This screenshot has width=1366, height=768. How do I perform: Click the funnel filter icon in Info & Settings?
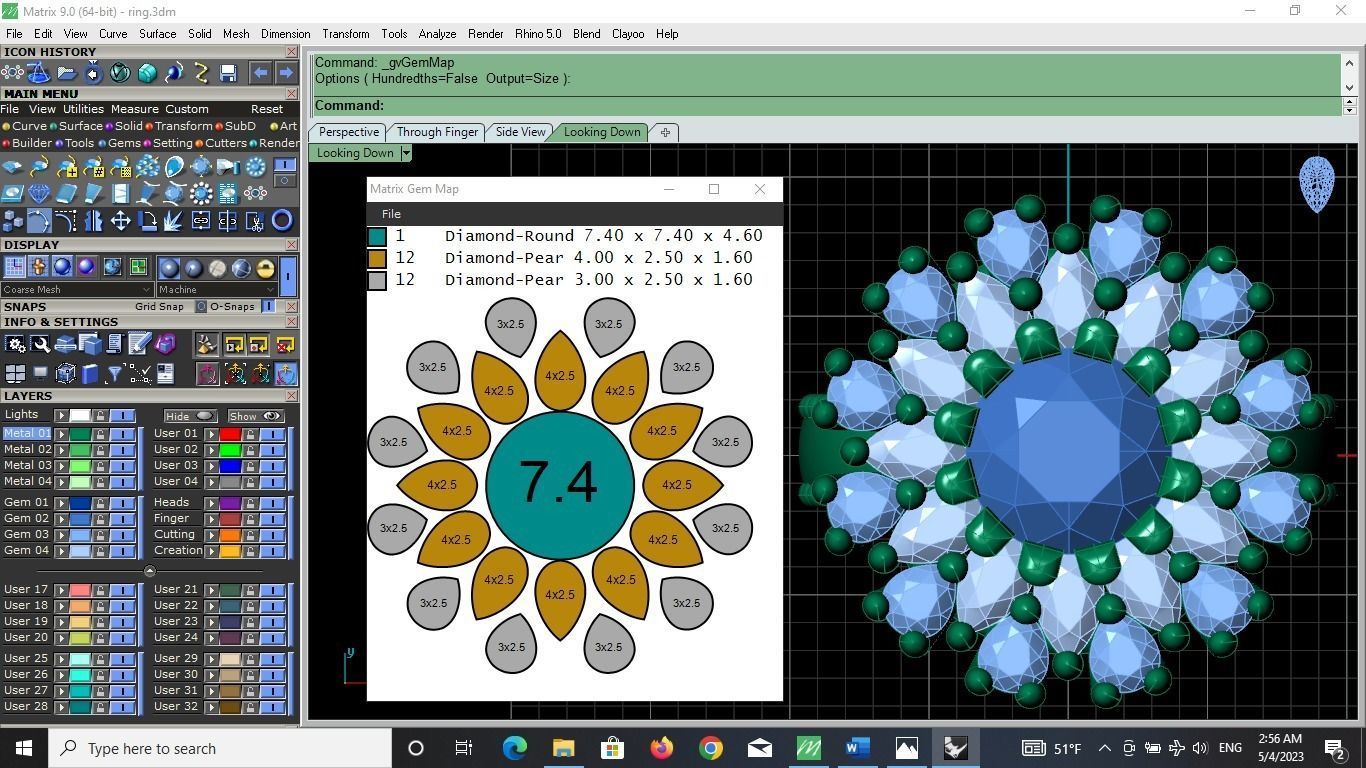click(115, 373)
